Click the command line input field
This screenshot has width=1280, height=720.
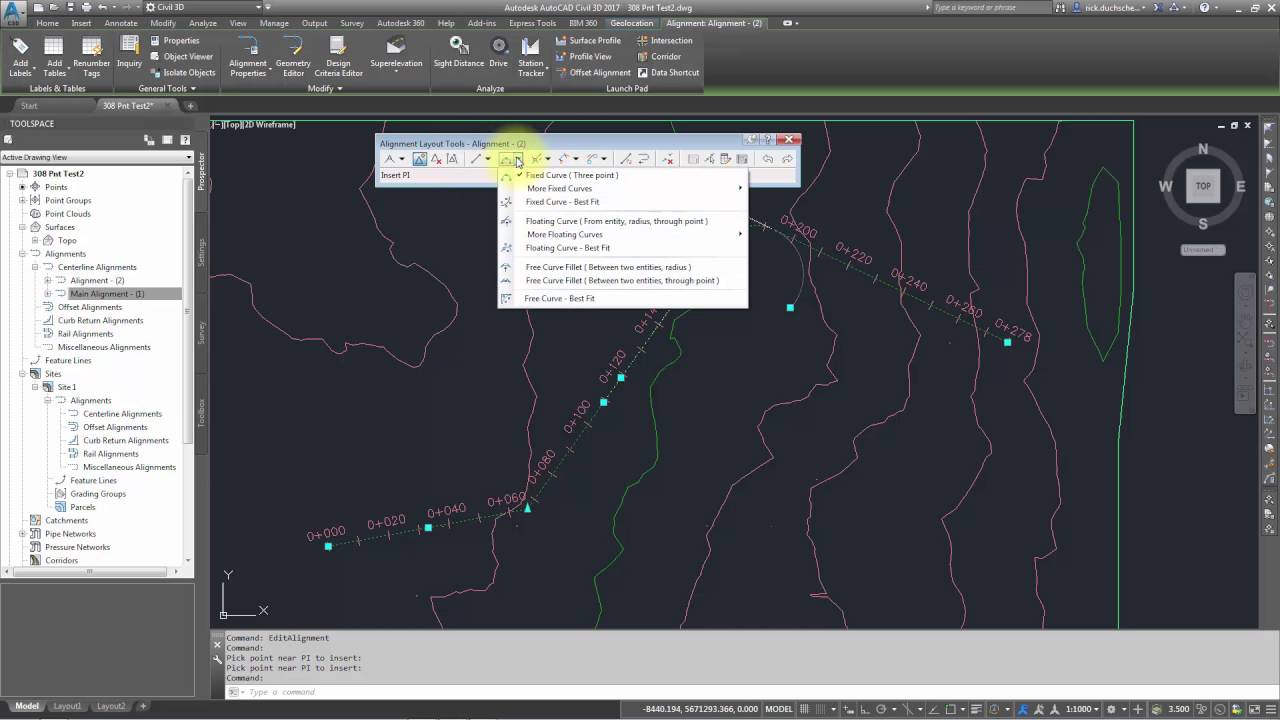(740, 692)
